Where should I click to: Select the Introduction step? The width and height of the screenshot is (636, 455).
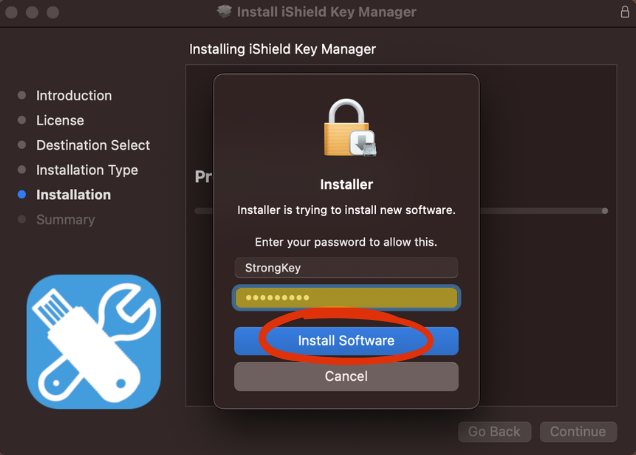pyautogui.click(x=74, y=96)
